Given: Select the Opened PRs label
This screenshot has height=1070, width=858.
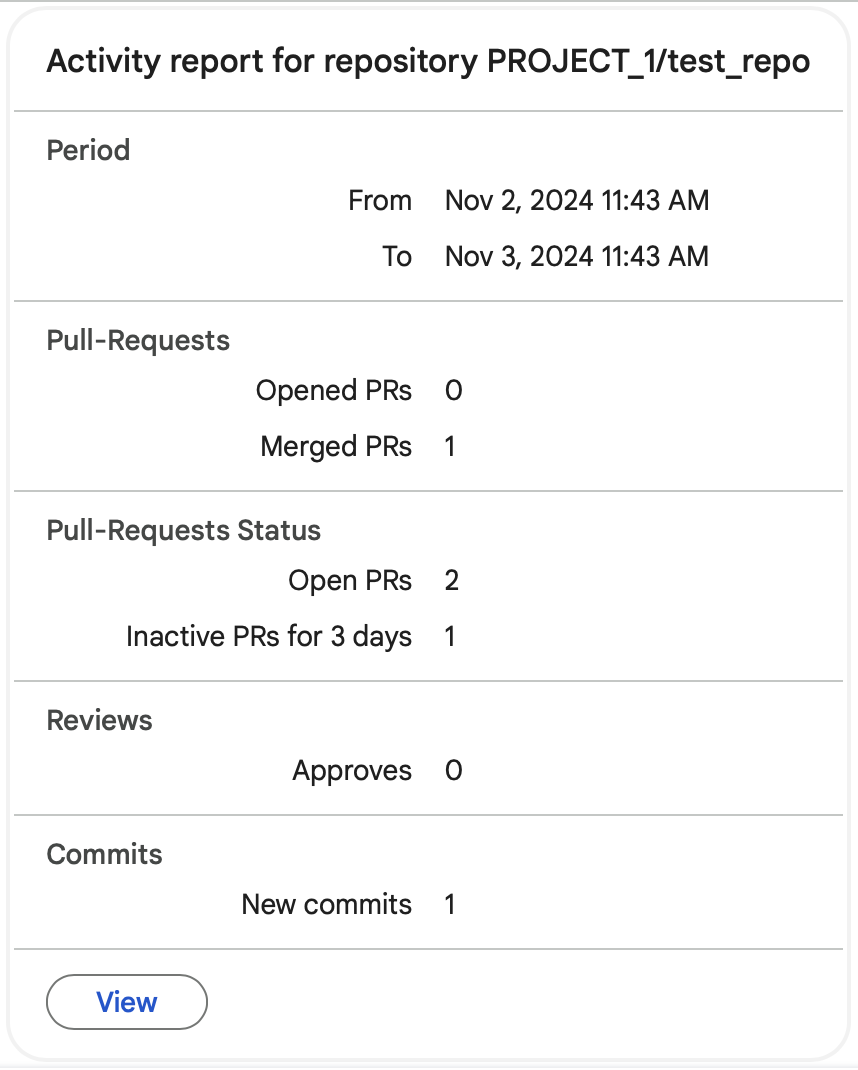Looking at the screenshot, I should click(x=334, y=390).
